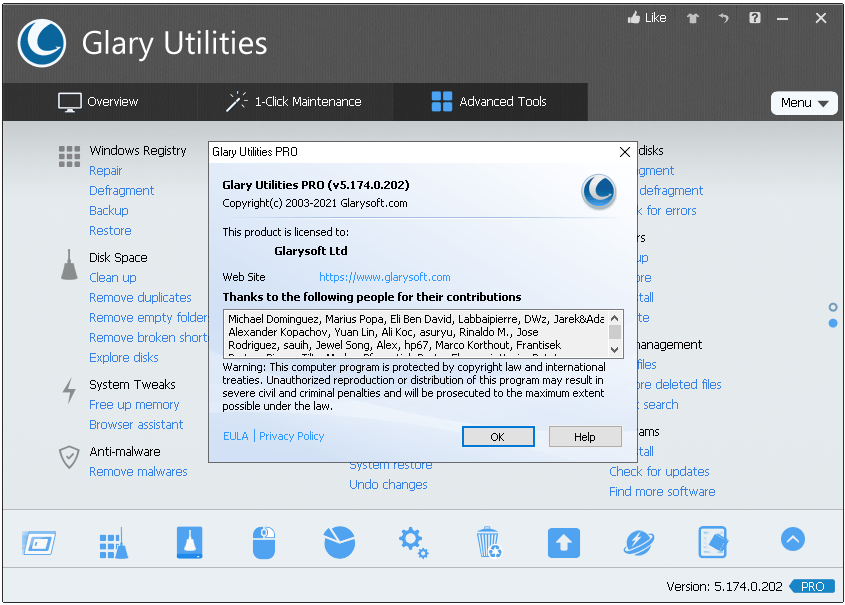This screenshot has width=845, height=605.
Task: Click OK in the About dialog
Action: 498,437
